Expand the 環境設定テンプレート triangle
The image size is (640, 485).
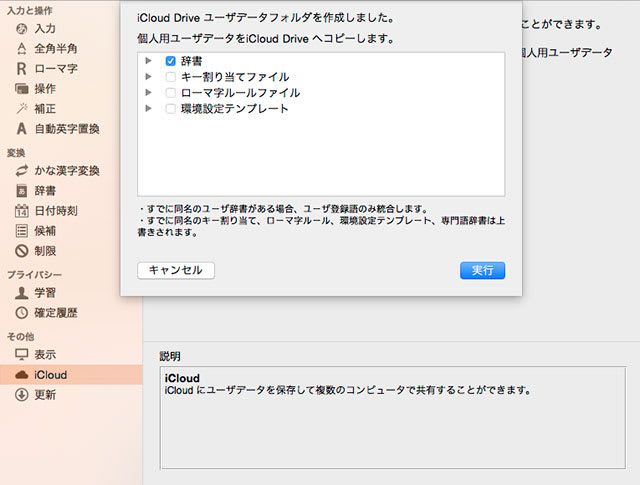tap(149, 108)
